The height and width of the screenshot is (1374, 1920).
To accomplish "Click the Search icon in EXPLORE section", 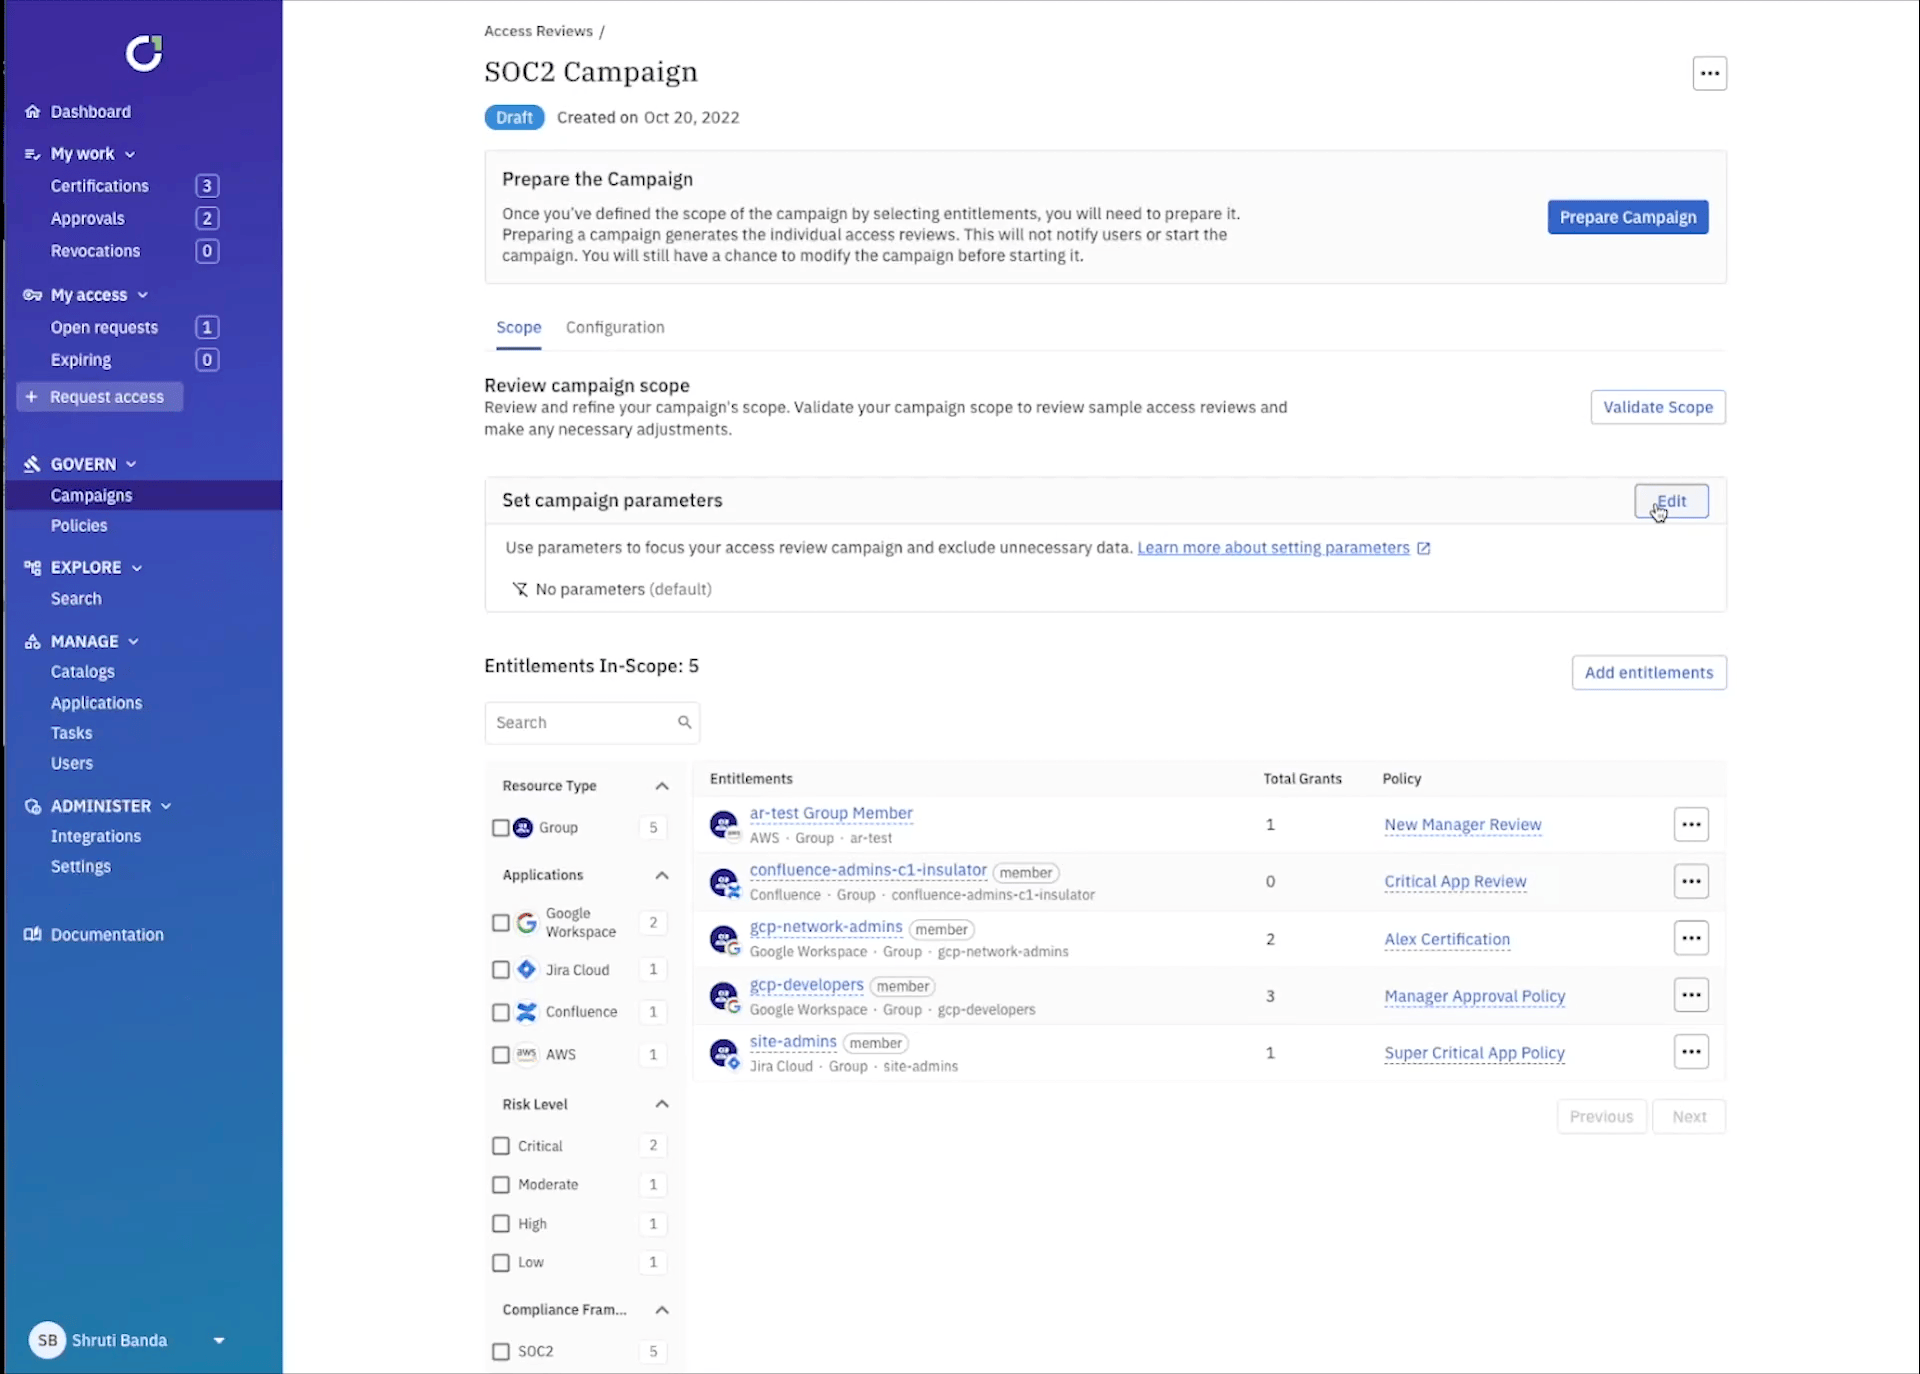I will pos(76,598).
